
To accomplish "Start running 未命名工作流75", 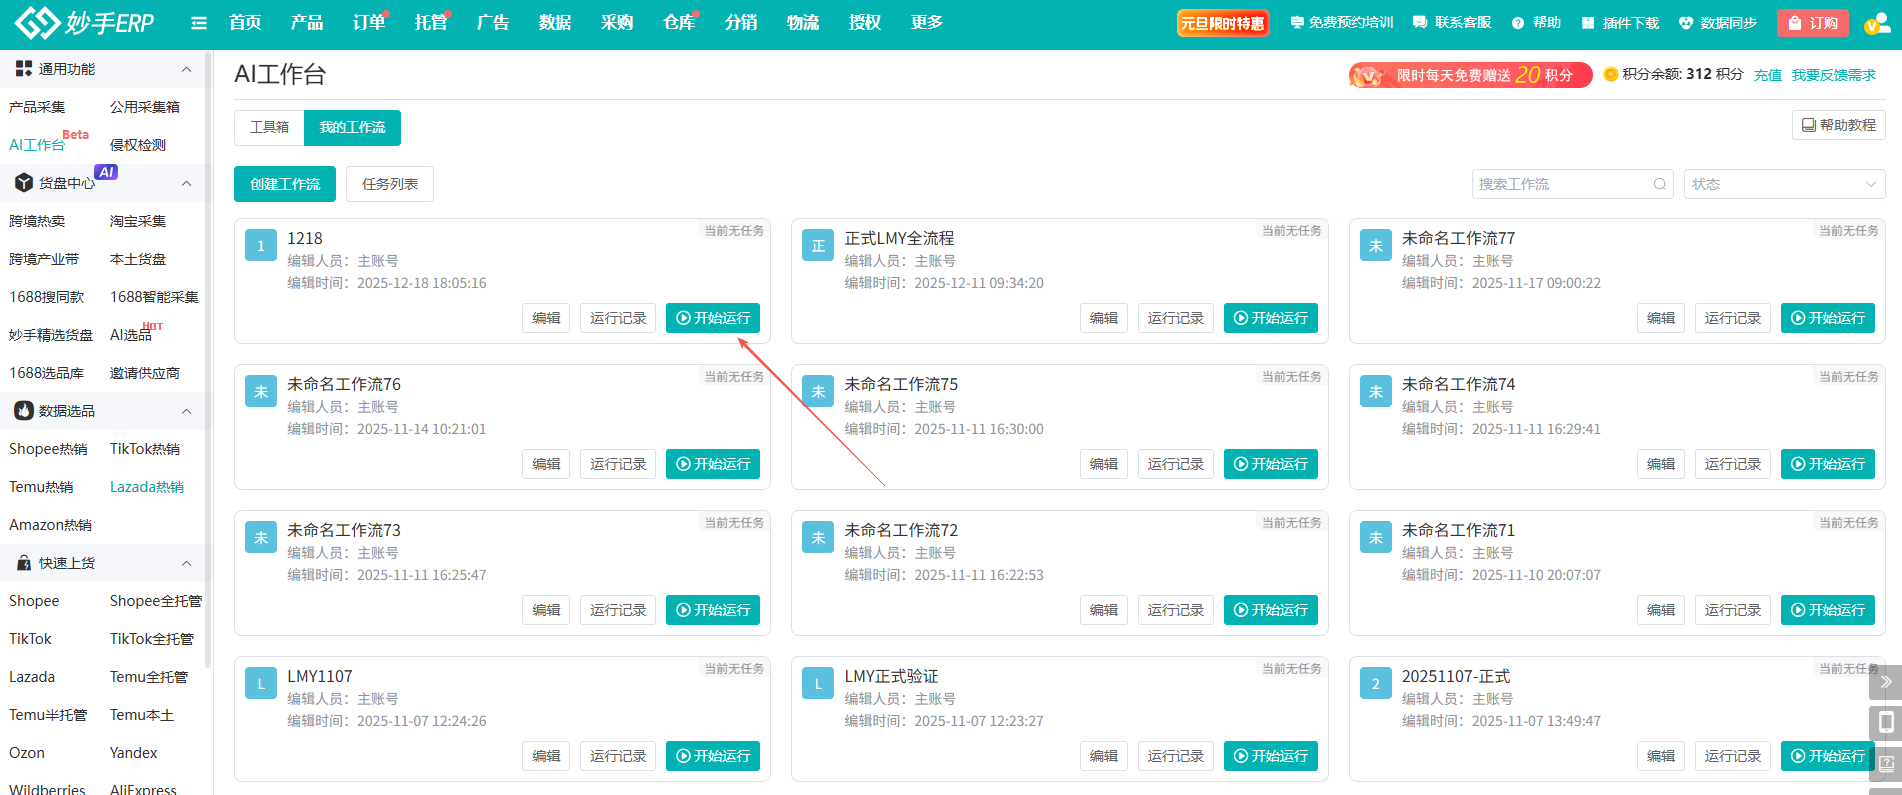I will (x=1271, y=464).
